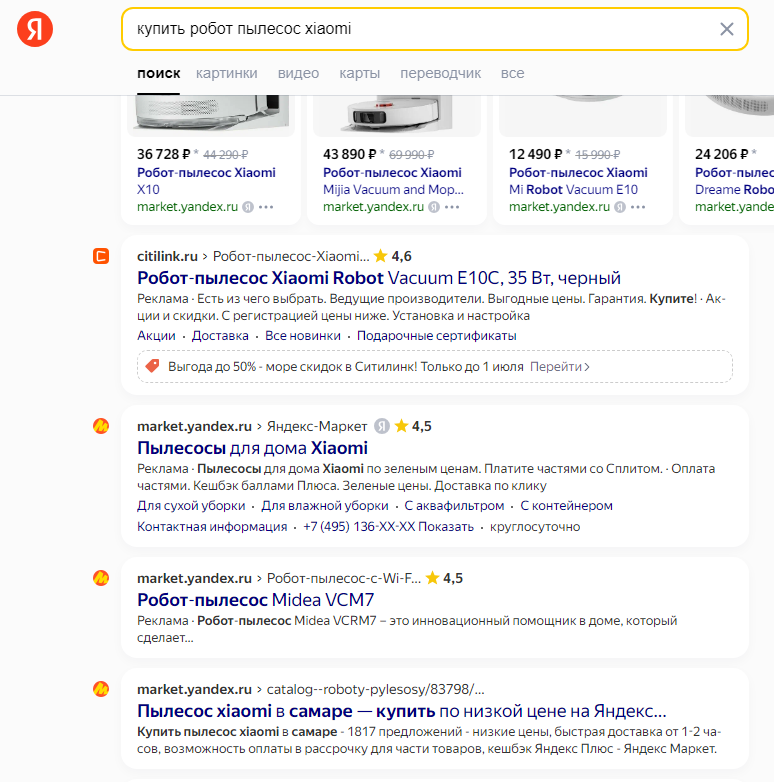Click Перейти in Citilink promo banner
This screenshot has width=774, height=782.
pos(560,367)
